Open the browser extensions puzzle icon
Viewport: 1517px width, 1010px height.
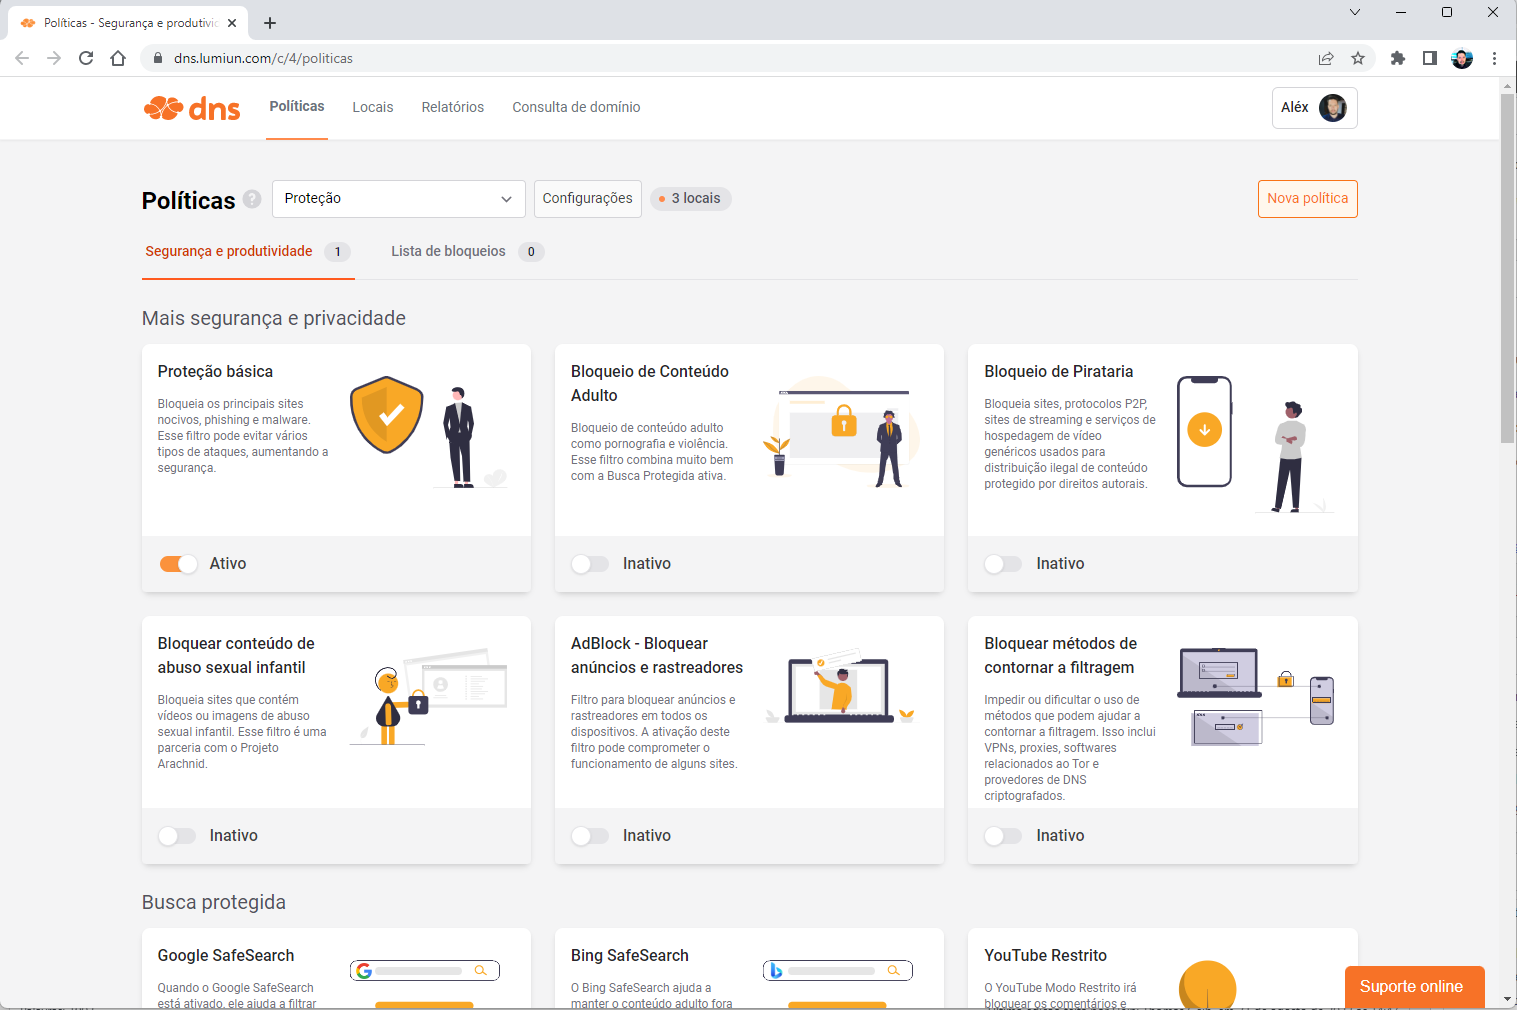coord(1398,58)
